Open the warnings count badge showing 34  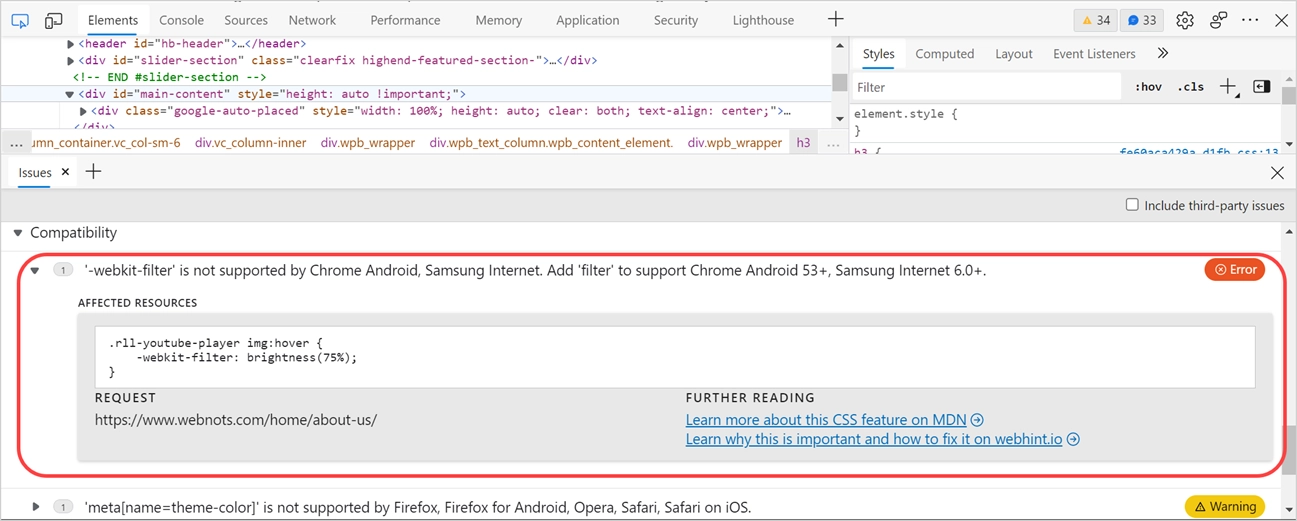[x=1094, y=20]
